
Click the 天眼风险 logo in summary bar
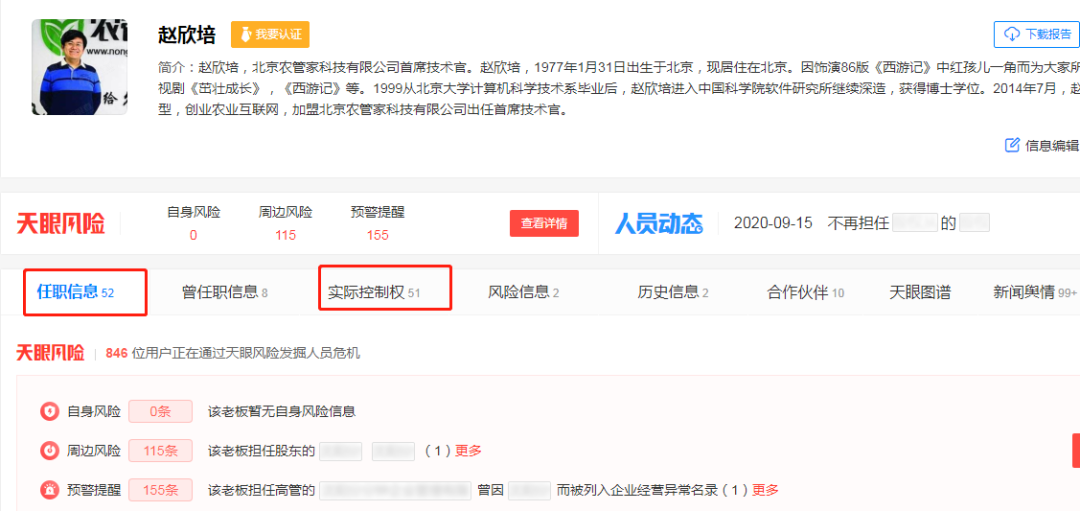pos(61,223)
